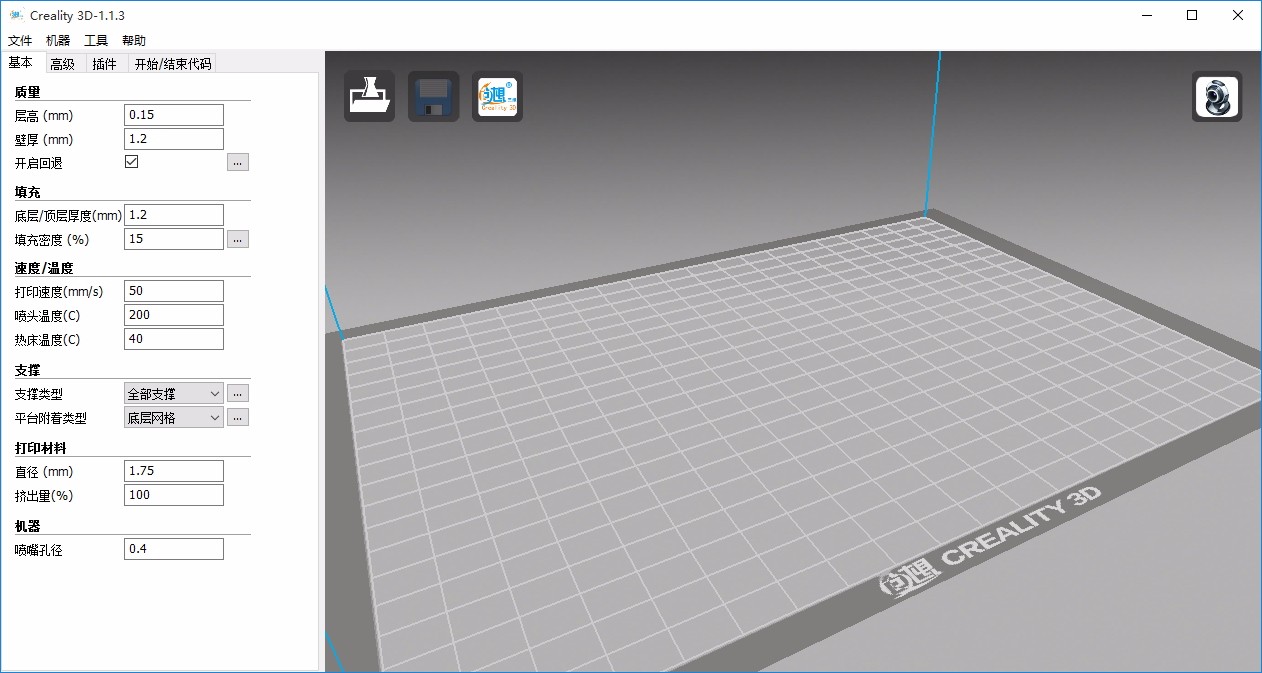Select the 喷头温度 nozzle temperature field
Viewport: 1262px width, 673px height.
coord(173,314)
